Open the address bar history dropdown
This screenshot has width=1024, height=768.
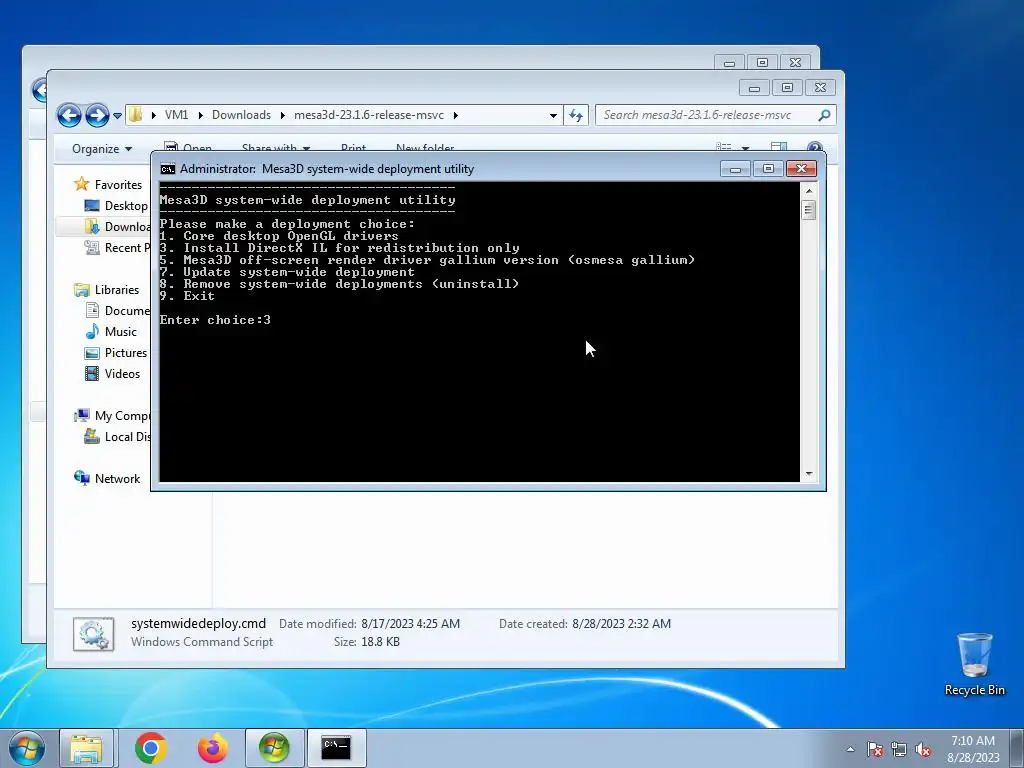coord(553,116)
